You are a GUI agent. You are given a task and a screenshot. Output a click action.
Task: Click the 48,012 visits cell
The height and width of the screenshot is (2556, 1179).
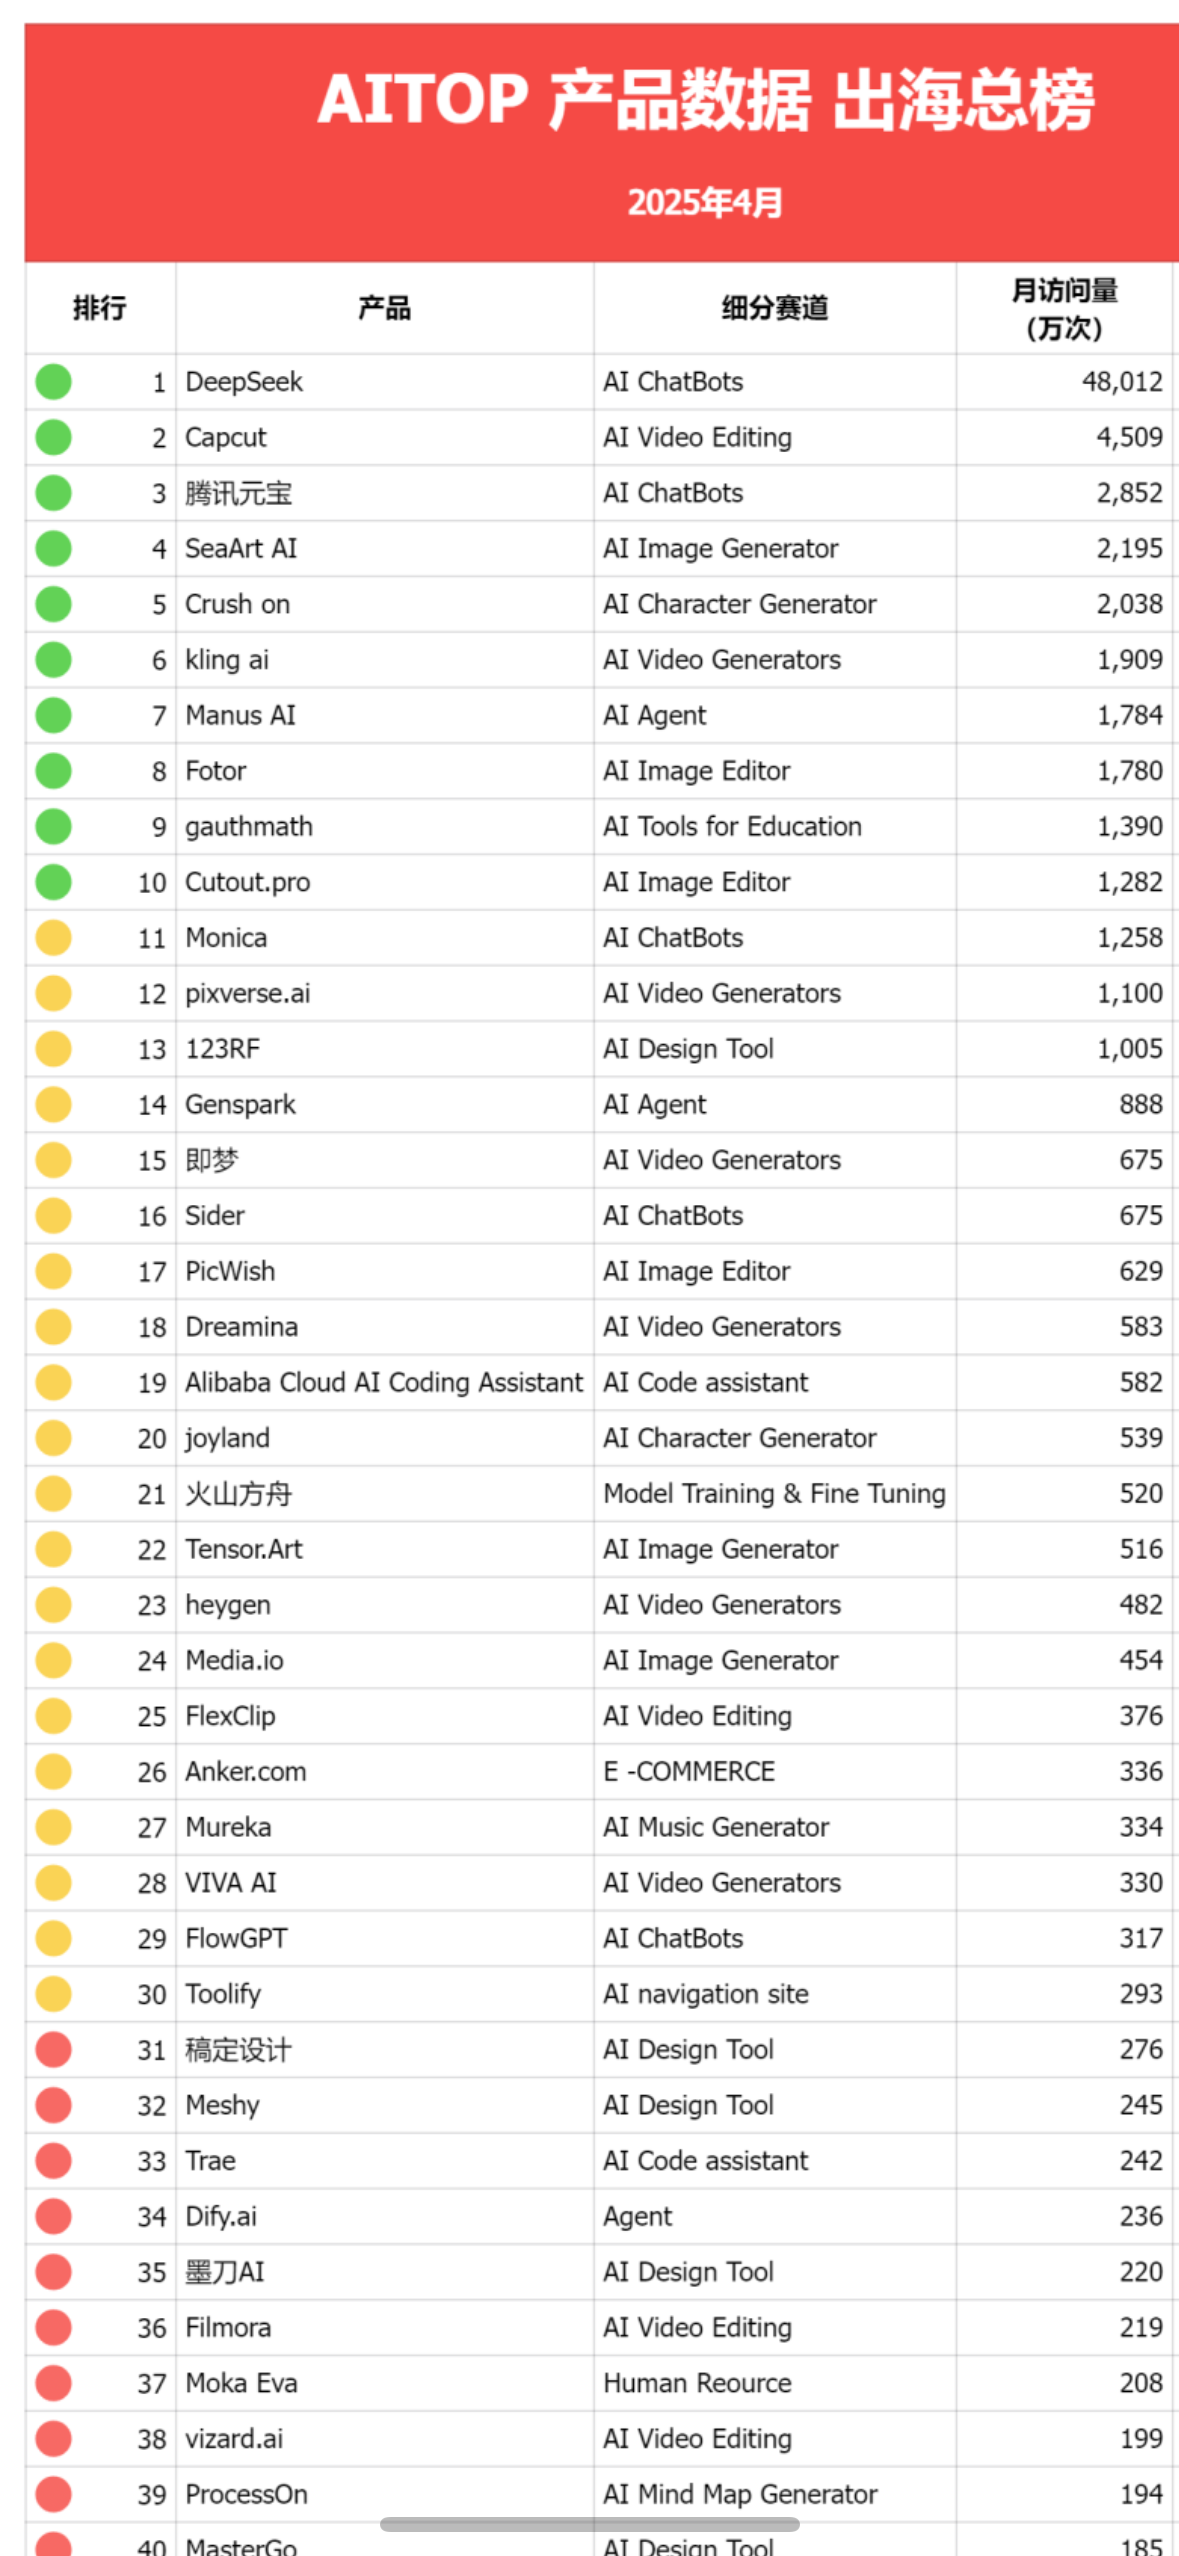click(x=1064, y=381)
